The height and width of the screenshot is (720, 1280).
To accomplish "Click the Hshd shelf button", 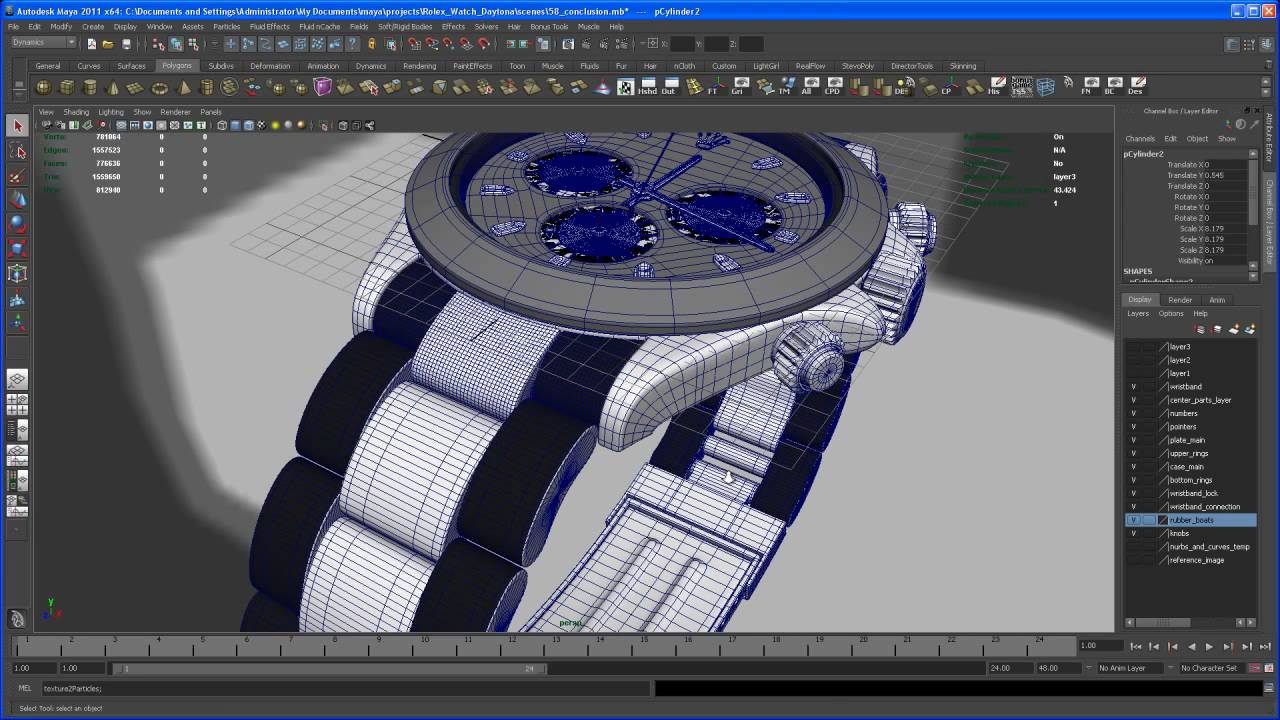I will (647, 87).
